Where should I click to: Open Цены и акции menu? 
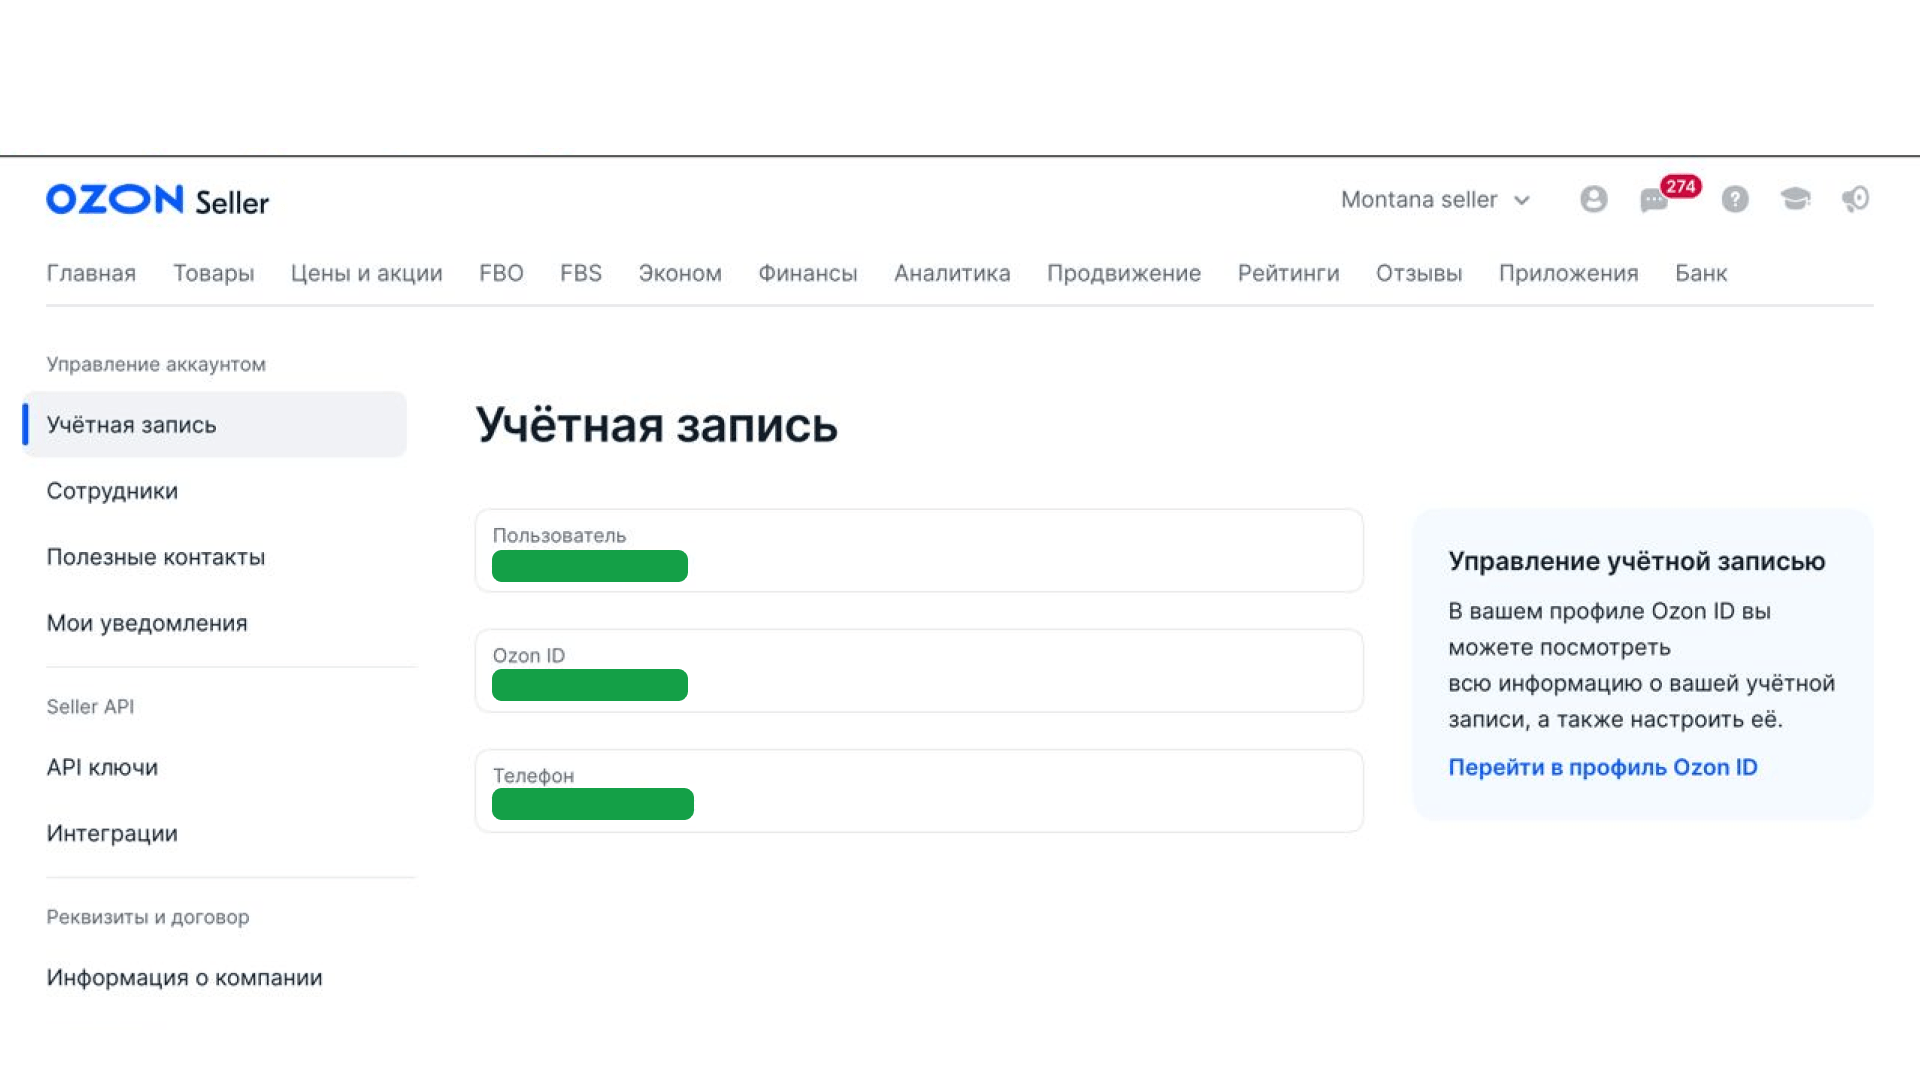[x=366, y=273]
